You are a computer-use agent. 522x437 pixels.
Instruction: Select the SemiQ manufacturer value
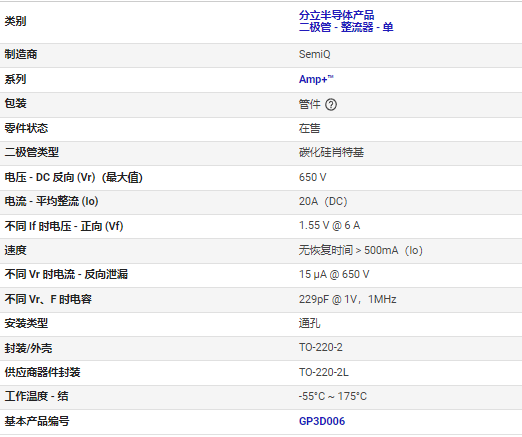pyautogui.click(x=314, y=54)
